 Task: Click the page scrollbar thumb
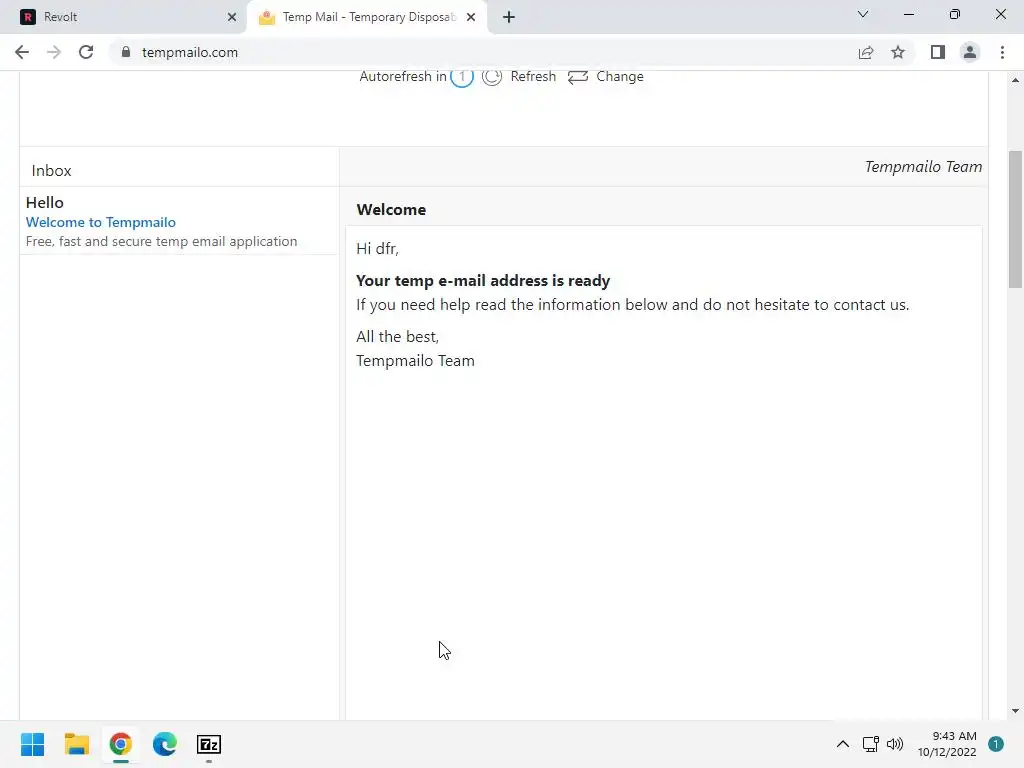point(1015,219)
